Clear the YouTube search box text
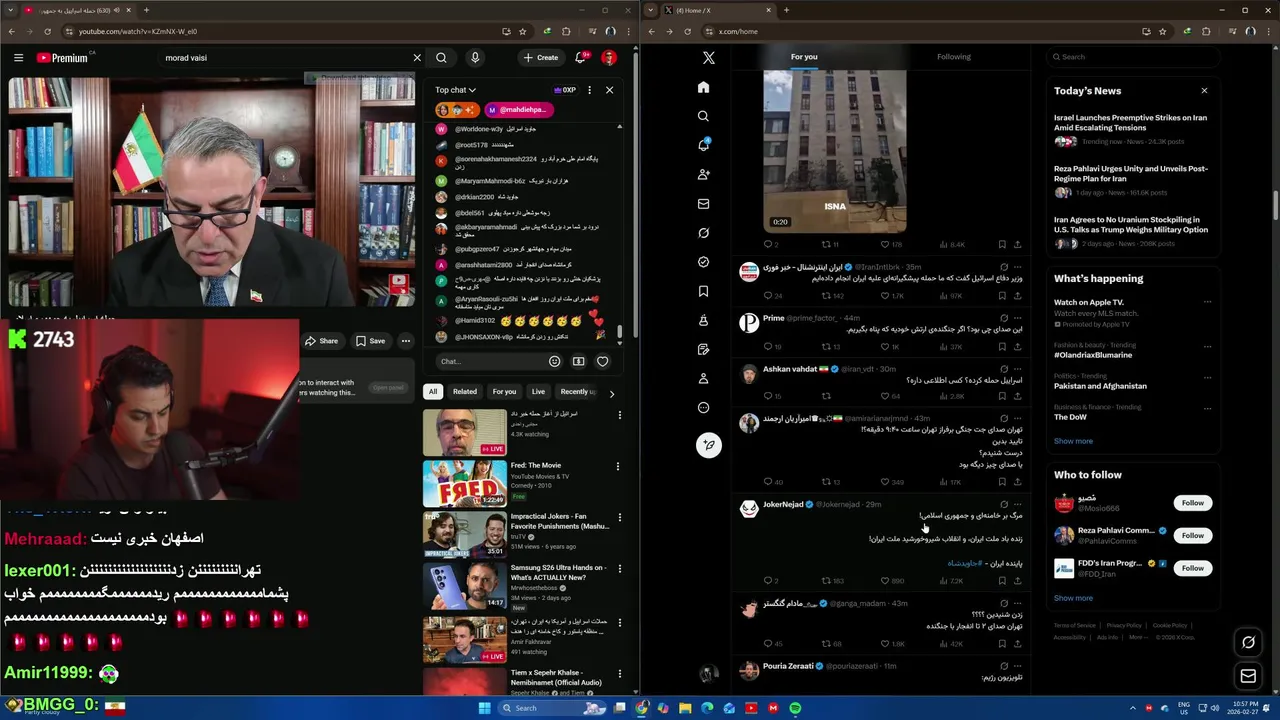This screenshot has height=720, width=1280. [417, 58]
